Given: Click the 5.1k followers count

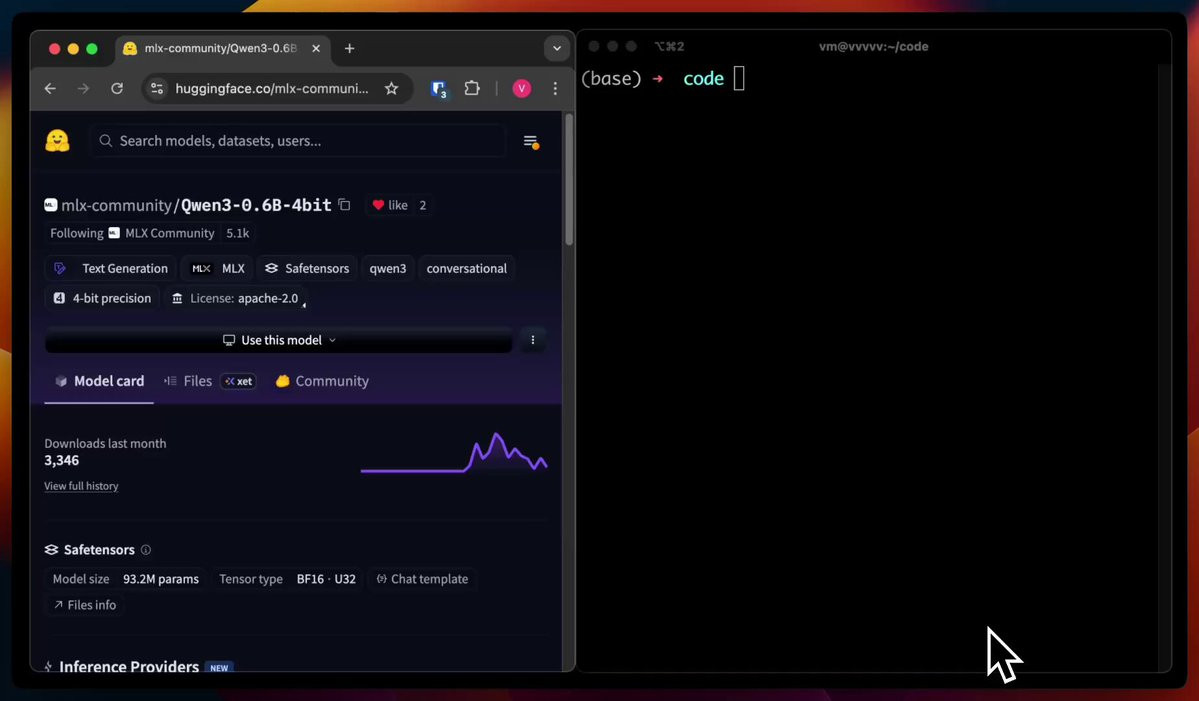Looking at the screenshot, I should pyautogui.click(x=237, y=233).
